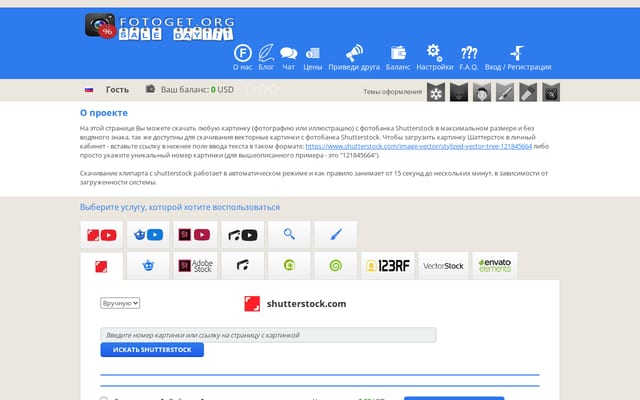Apply the flashlight theme

click(x=528, y=92)
